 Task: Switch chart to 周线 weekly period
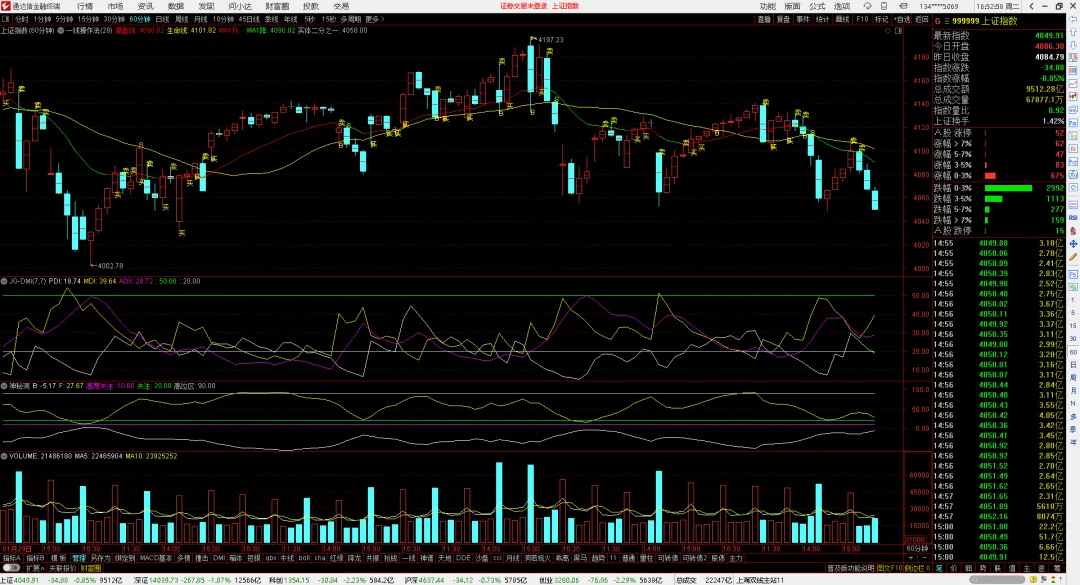point(182,19)
